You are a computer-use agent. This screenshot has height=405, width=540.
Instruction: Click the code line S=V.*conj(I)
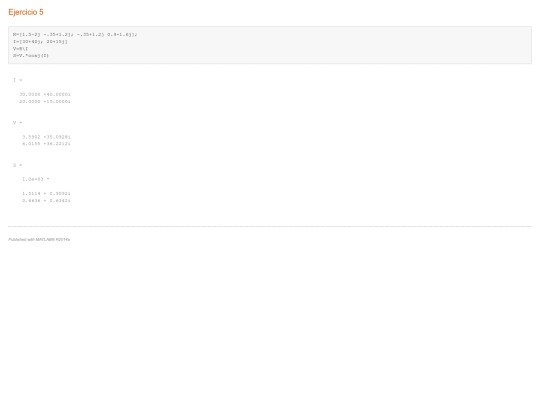tap(31, 55)
